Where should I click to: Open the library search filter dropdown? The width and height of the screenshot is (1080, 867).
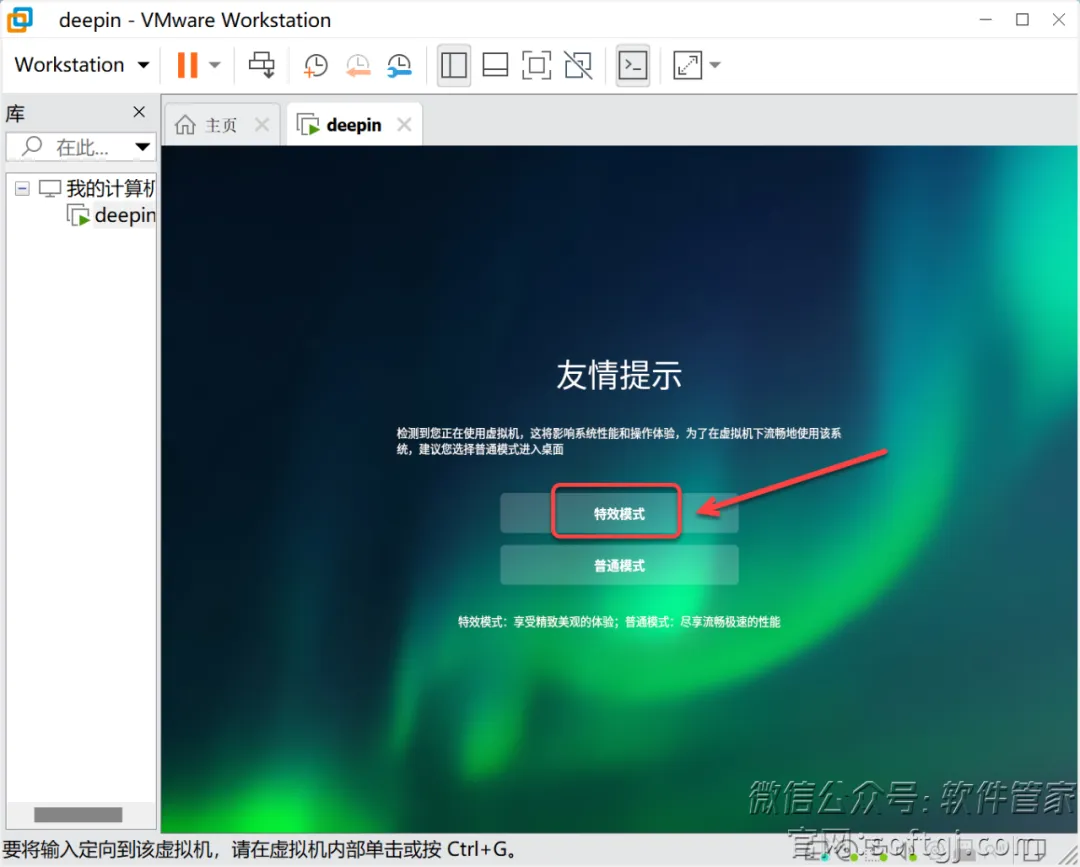[143, 147]
